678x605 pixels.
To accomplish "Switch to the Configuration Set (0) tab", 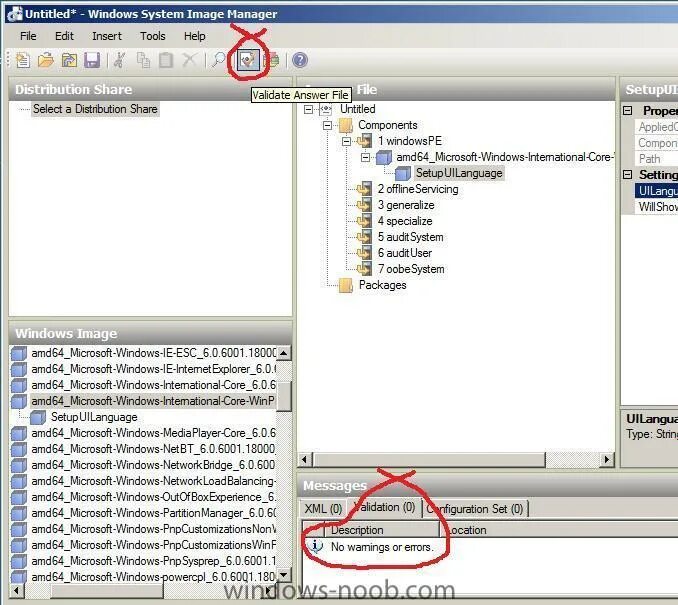I will click(475, 509).
